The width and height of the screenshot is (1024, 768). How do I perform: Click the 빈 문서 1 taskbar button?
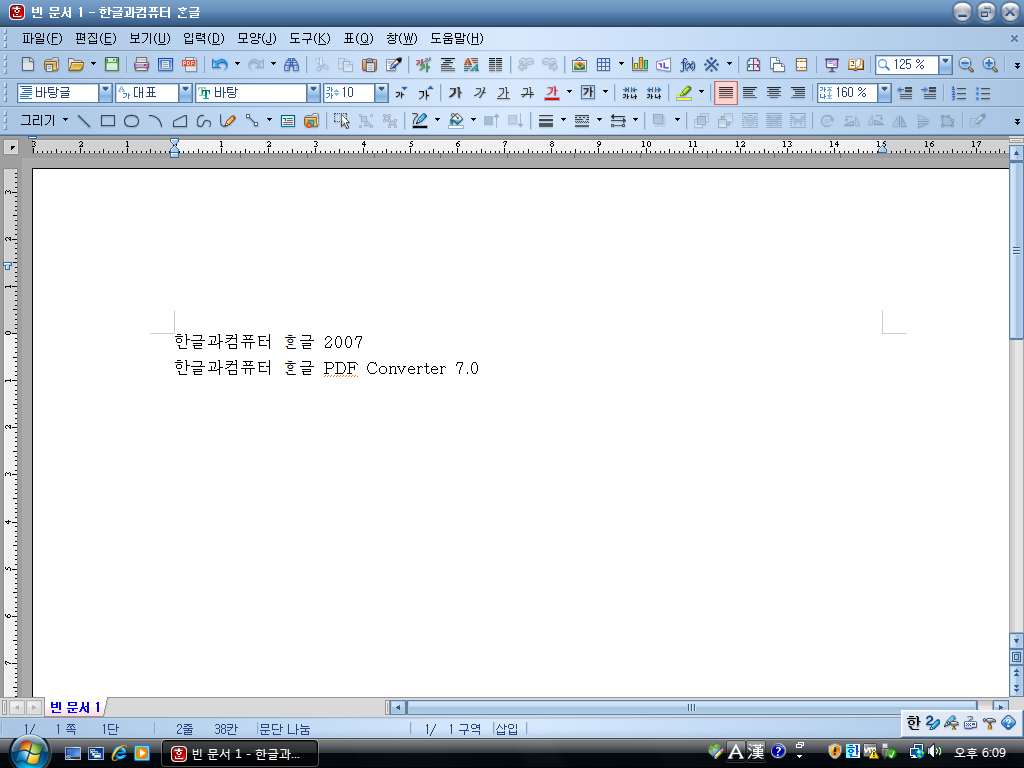coord(240,754)
